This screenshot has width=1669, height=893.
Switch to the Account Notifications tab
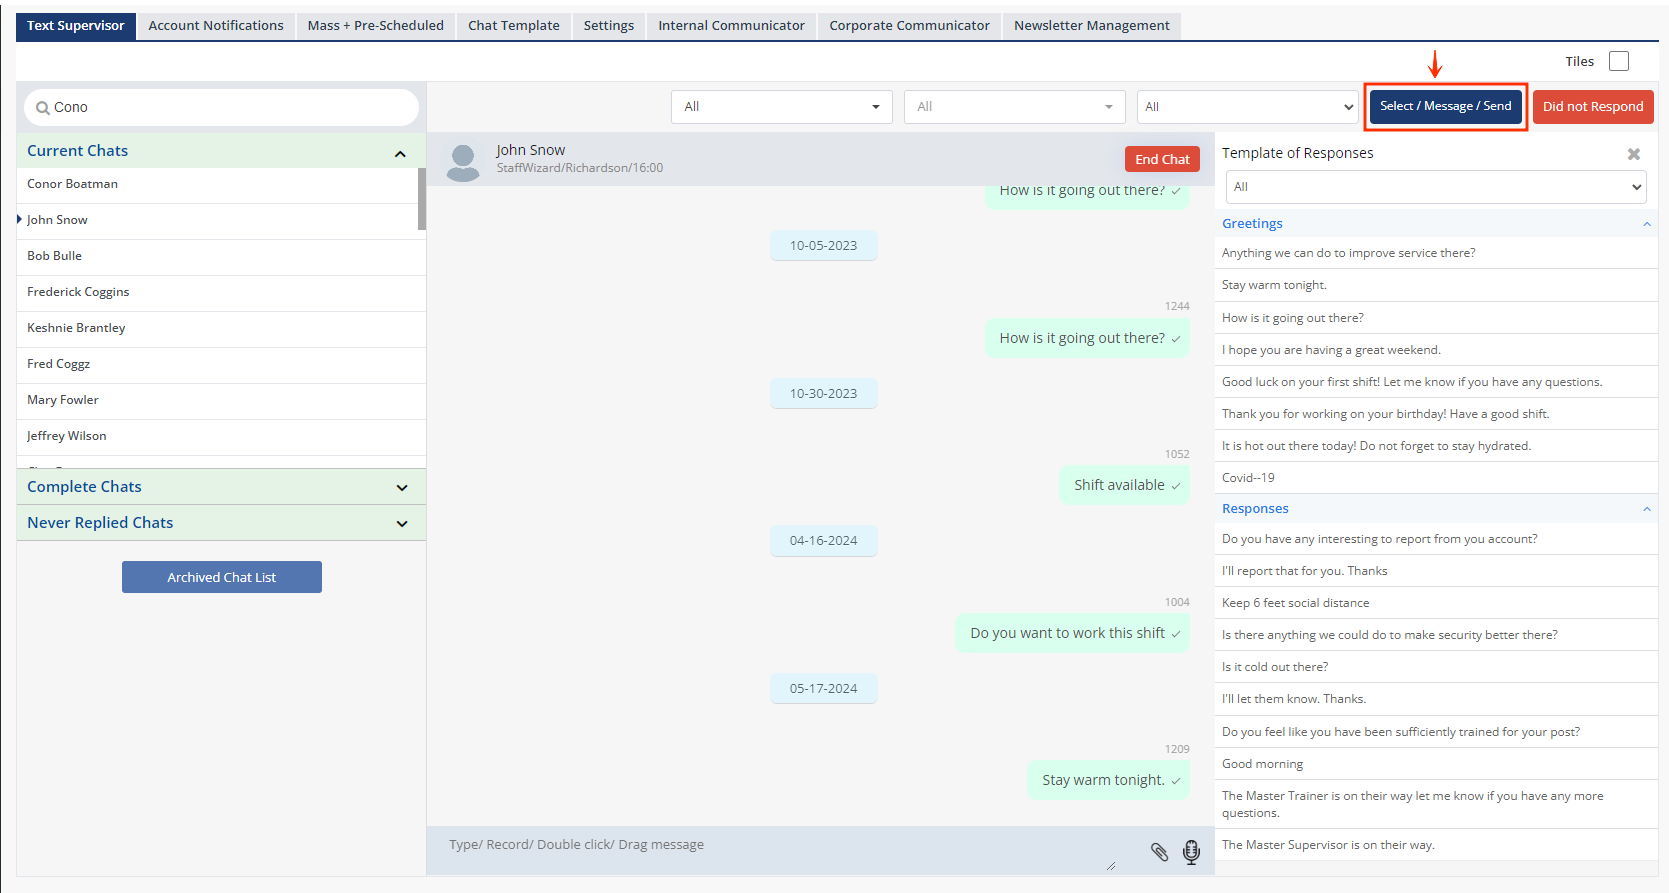216,26
